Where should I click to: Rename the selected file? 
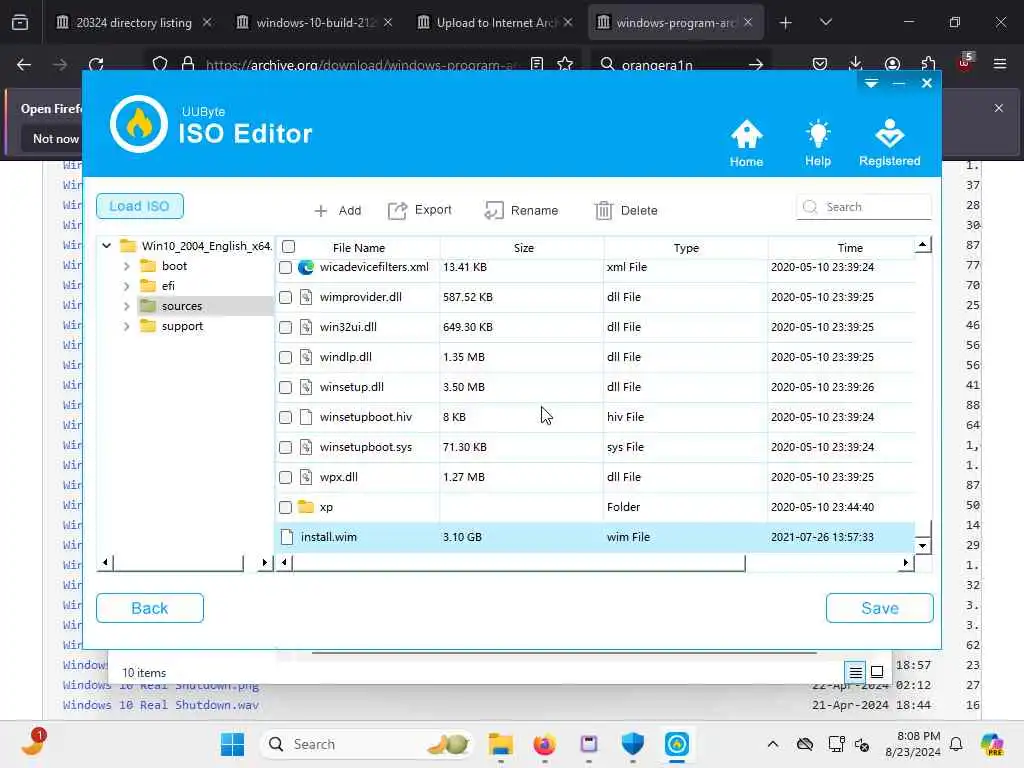tap(522, 210)
